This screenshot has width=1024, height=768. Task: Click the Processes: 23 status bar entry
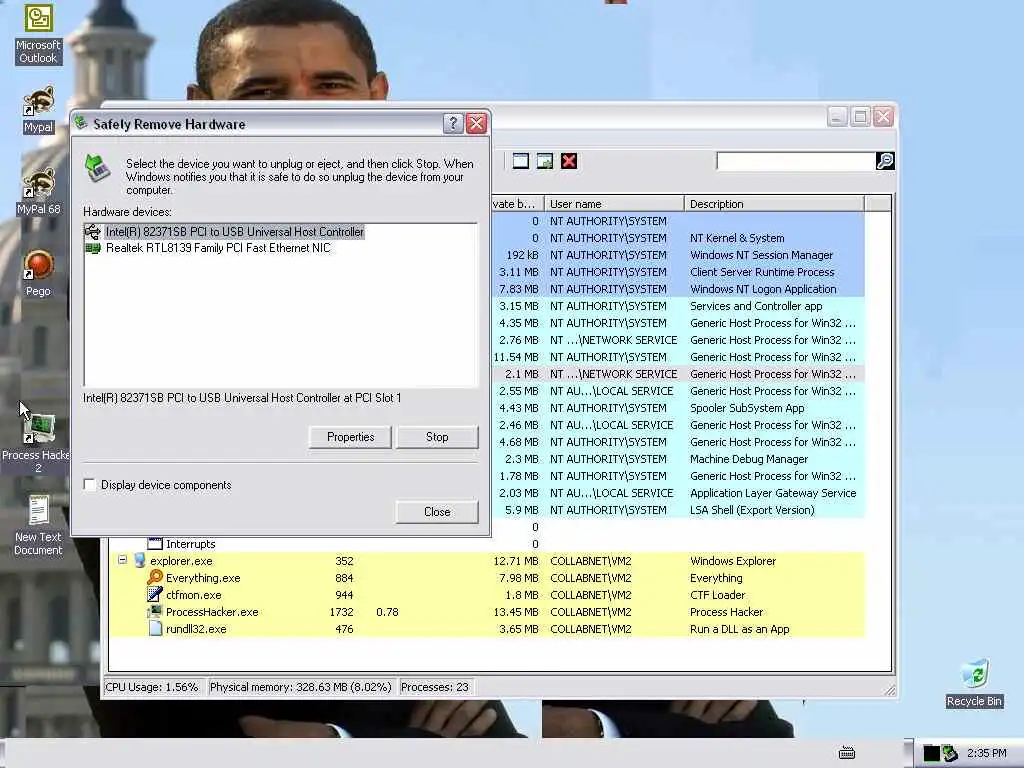click(x=434, y=687)
